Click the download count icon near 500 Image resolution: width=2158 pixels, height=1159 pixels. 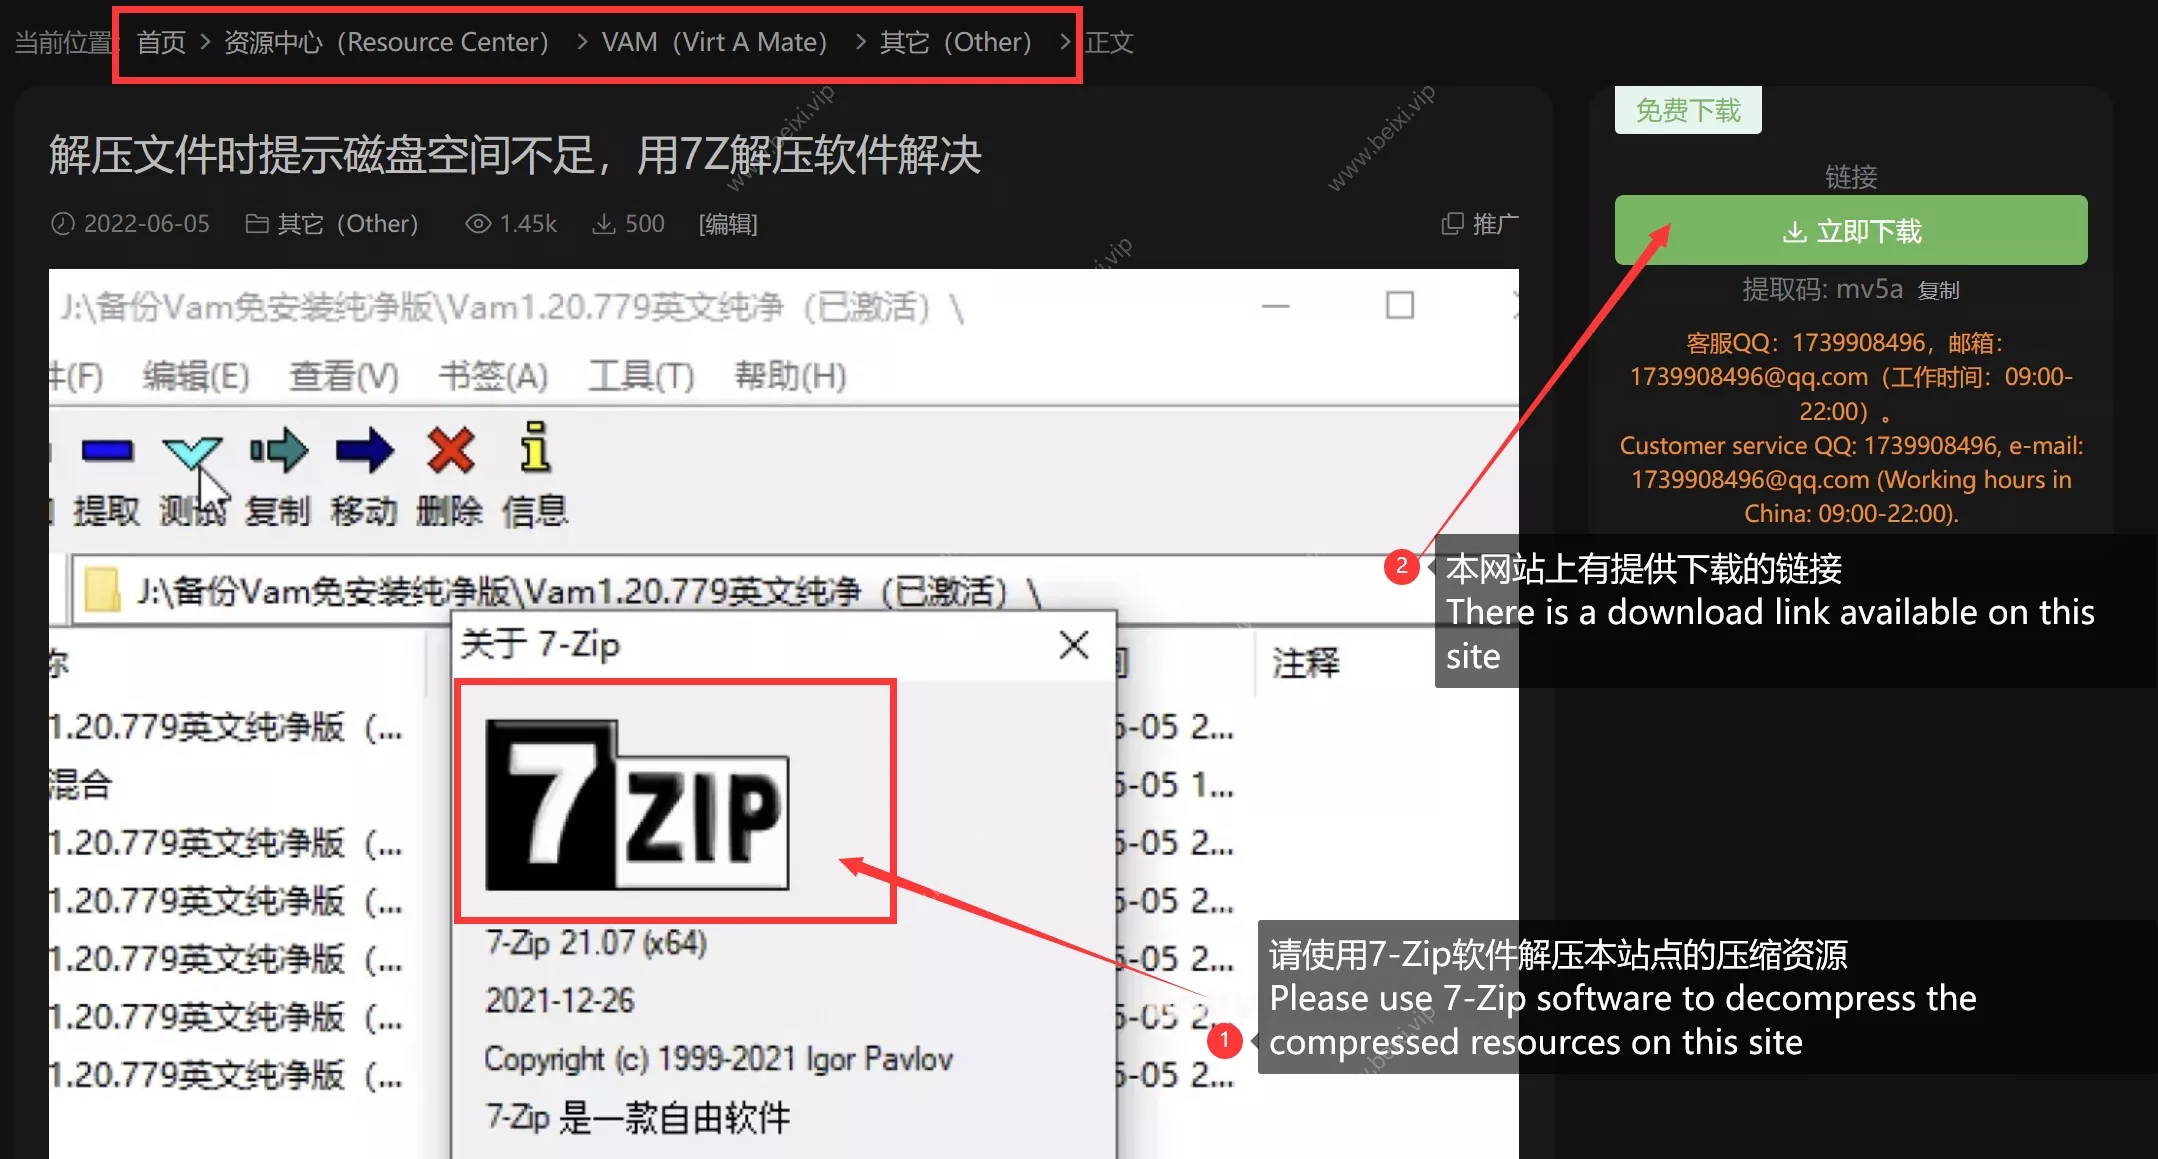pyautogui.click(x=603, y=223)
